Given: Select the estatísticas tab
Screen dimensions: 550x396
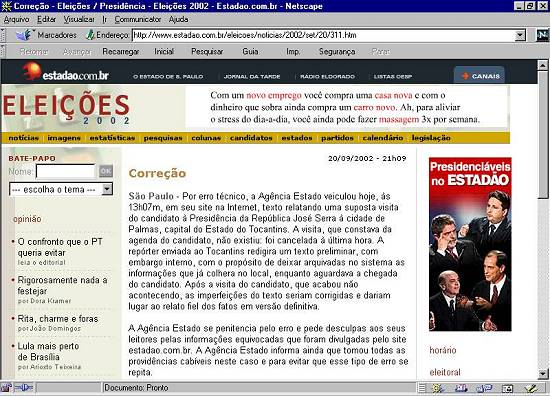Looking at the screenshot, I should [x=112, y=138].
